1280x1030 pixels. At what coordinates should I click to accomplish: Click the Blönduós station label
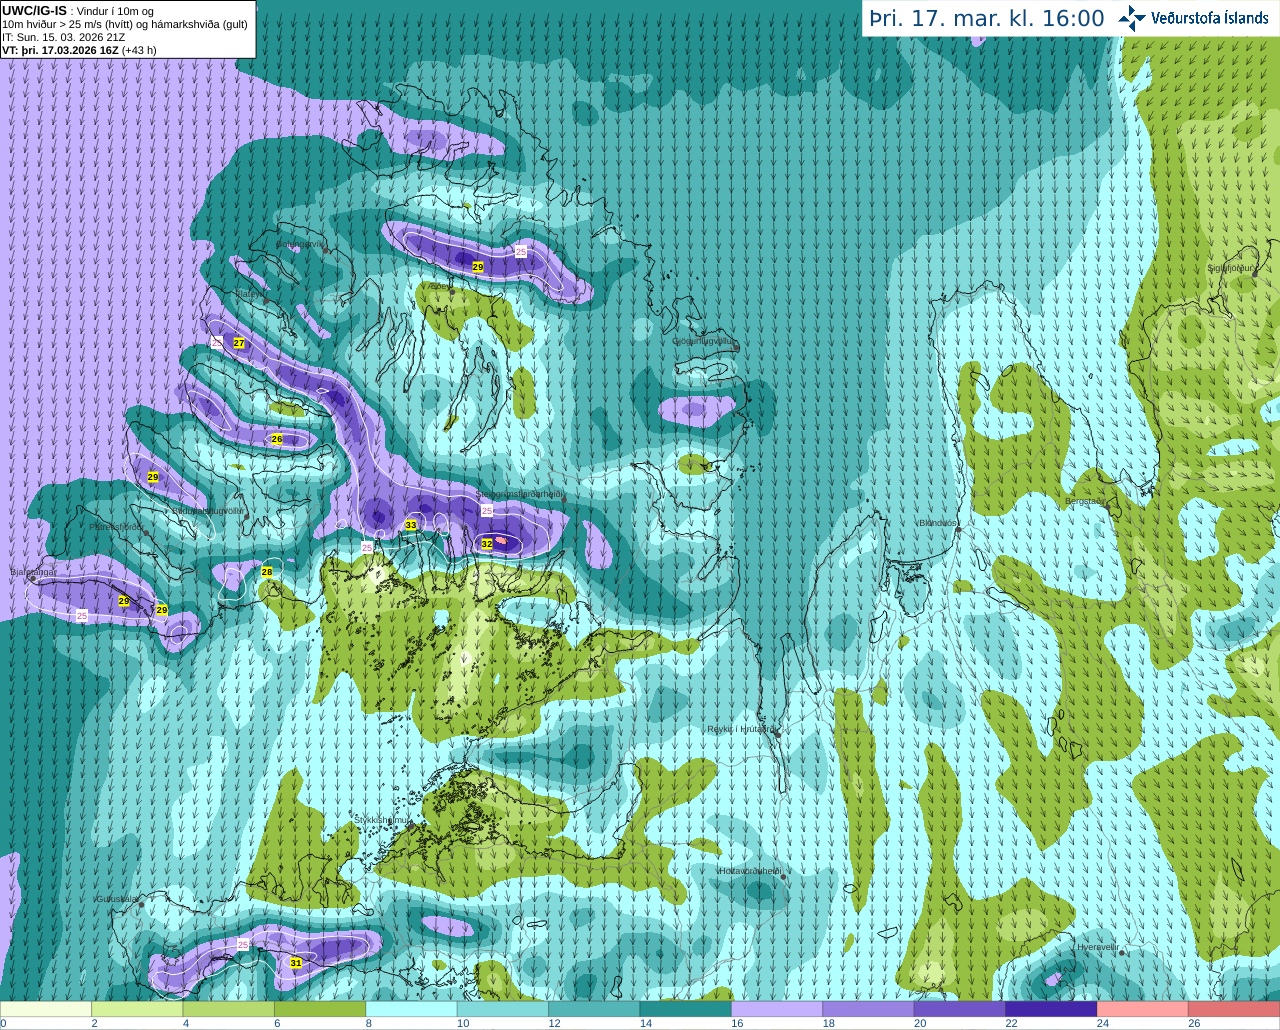[x=938, y=523]
